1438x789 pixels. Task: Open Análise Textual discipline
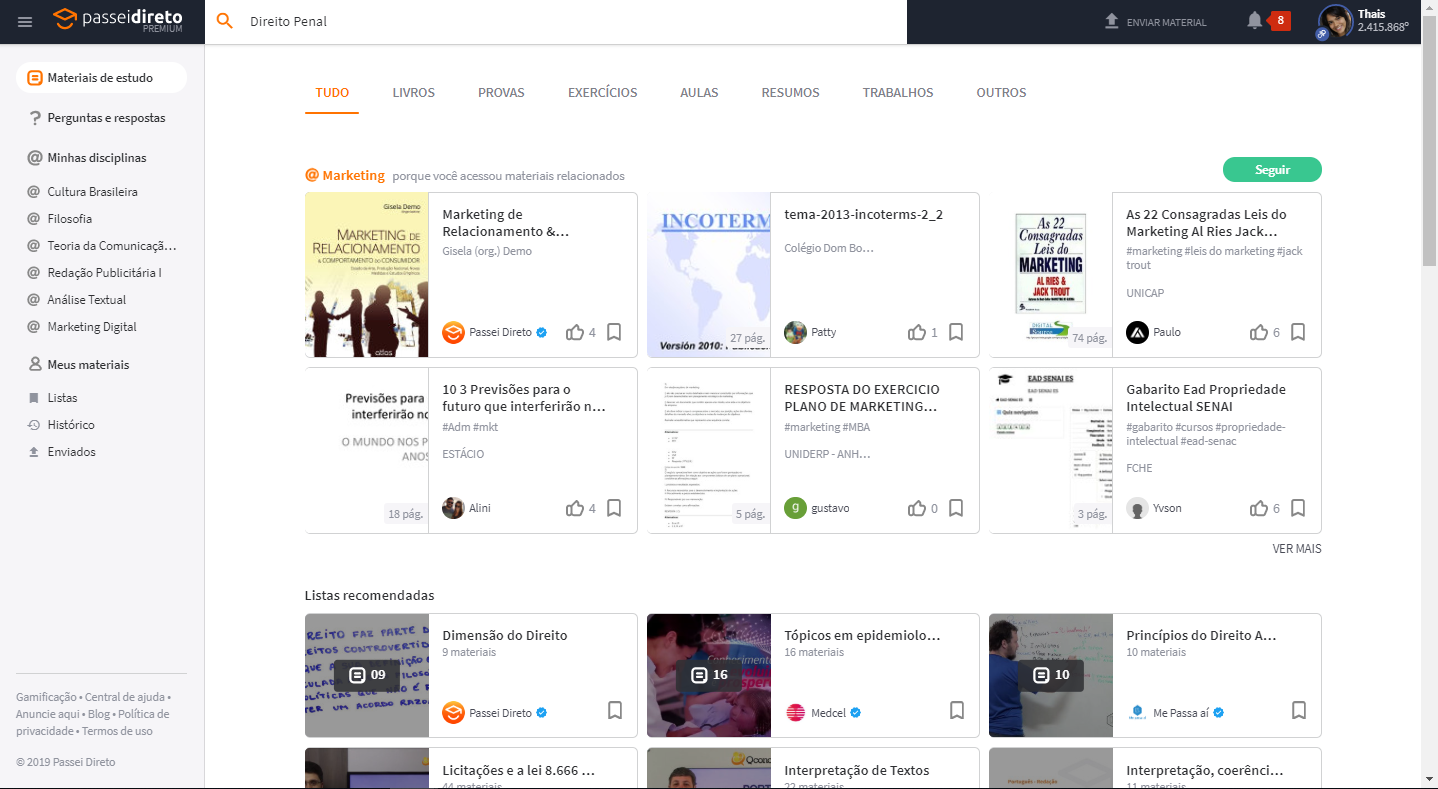pyautogui.click(x=87, y=300)
